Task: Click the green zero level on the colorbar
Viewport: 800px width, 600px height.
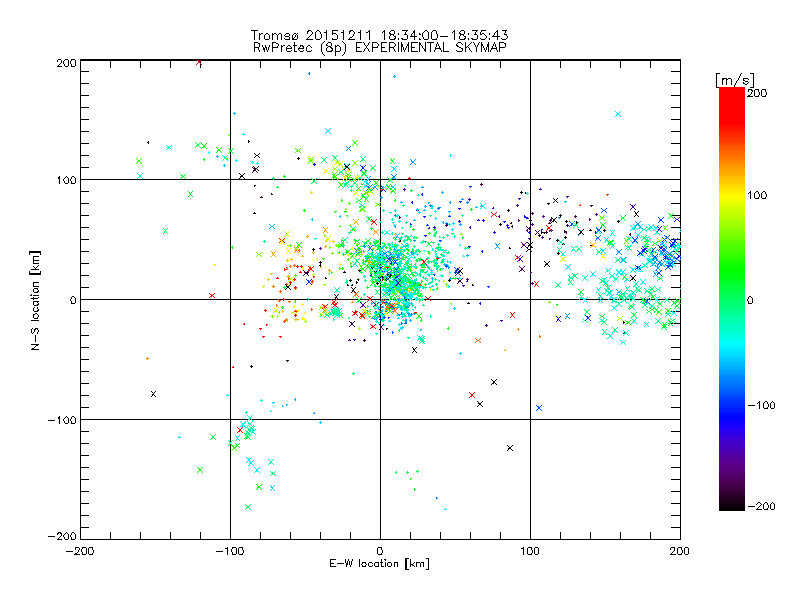Action: click(x=732, y=299)
